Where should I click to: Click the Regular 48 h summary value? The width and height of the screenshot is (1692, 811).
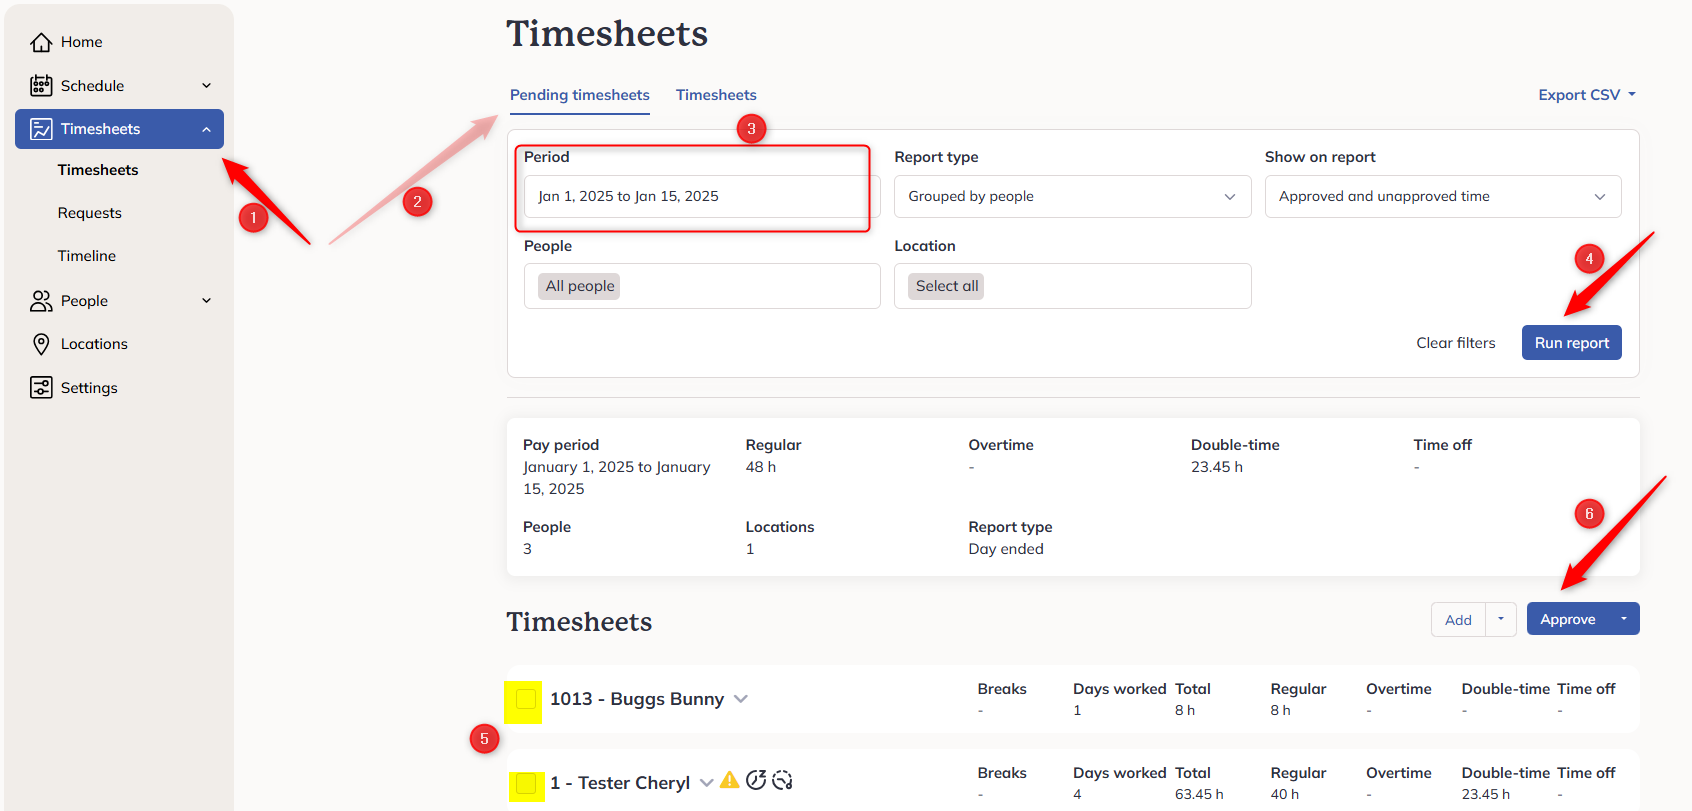pos(761,467)
